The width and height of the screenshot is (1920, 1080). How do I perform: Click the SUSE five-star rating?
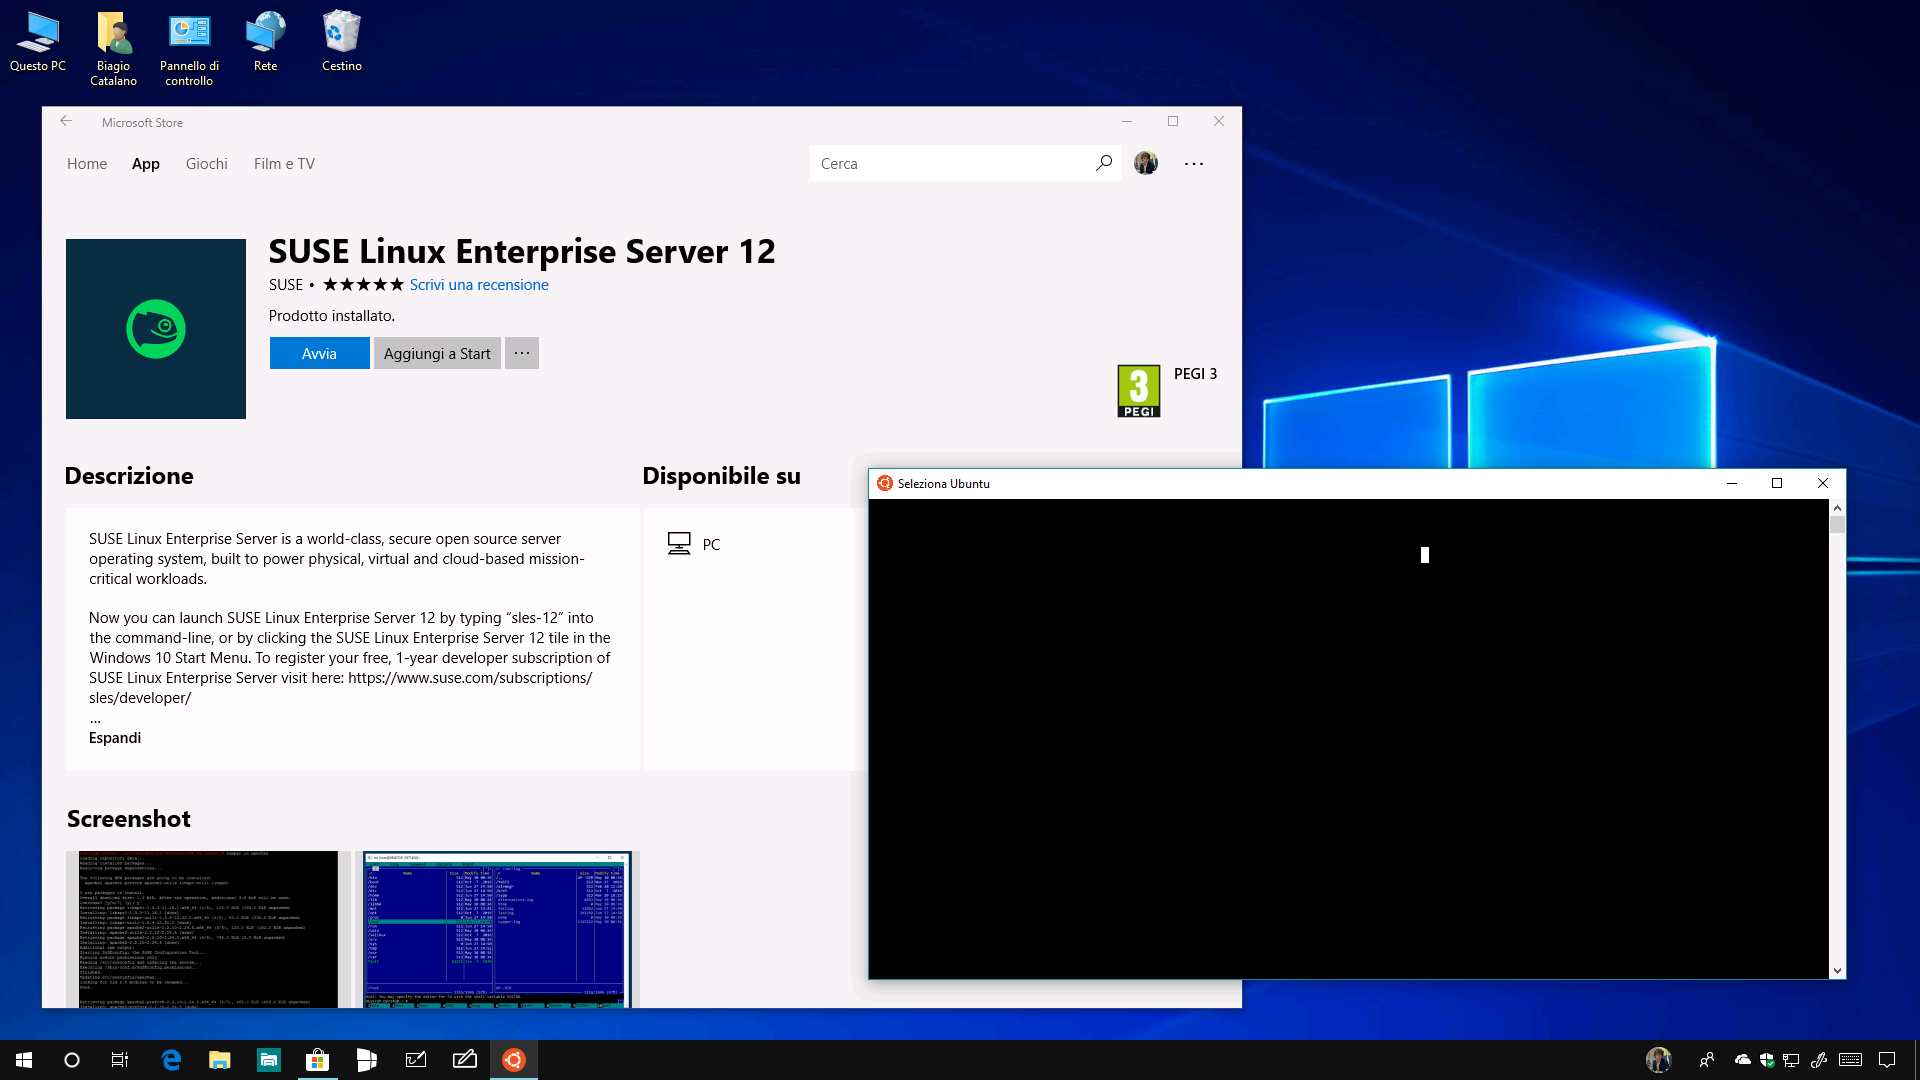363,285
